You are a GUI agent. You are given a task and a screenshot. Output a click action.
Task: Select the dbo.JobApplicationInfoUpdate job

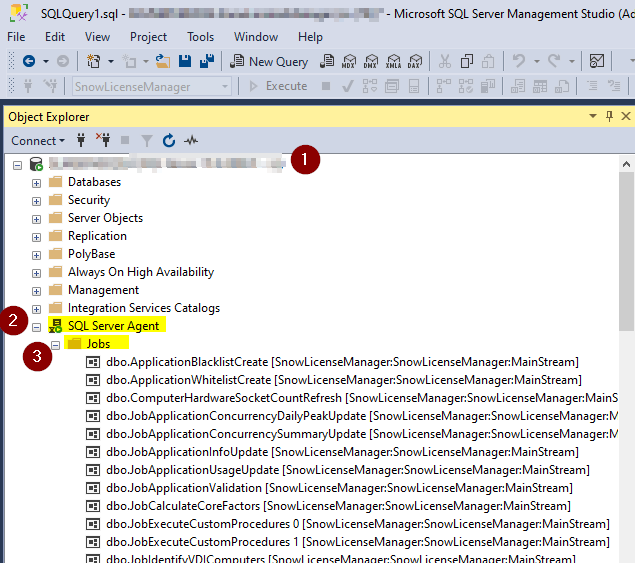coord(342,452)
